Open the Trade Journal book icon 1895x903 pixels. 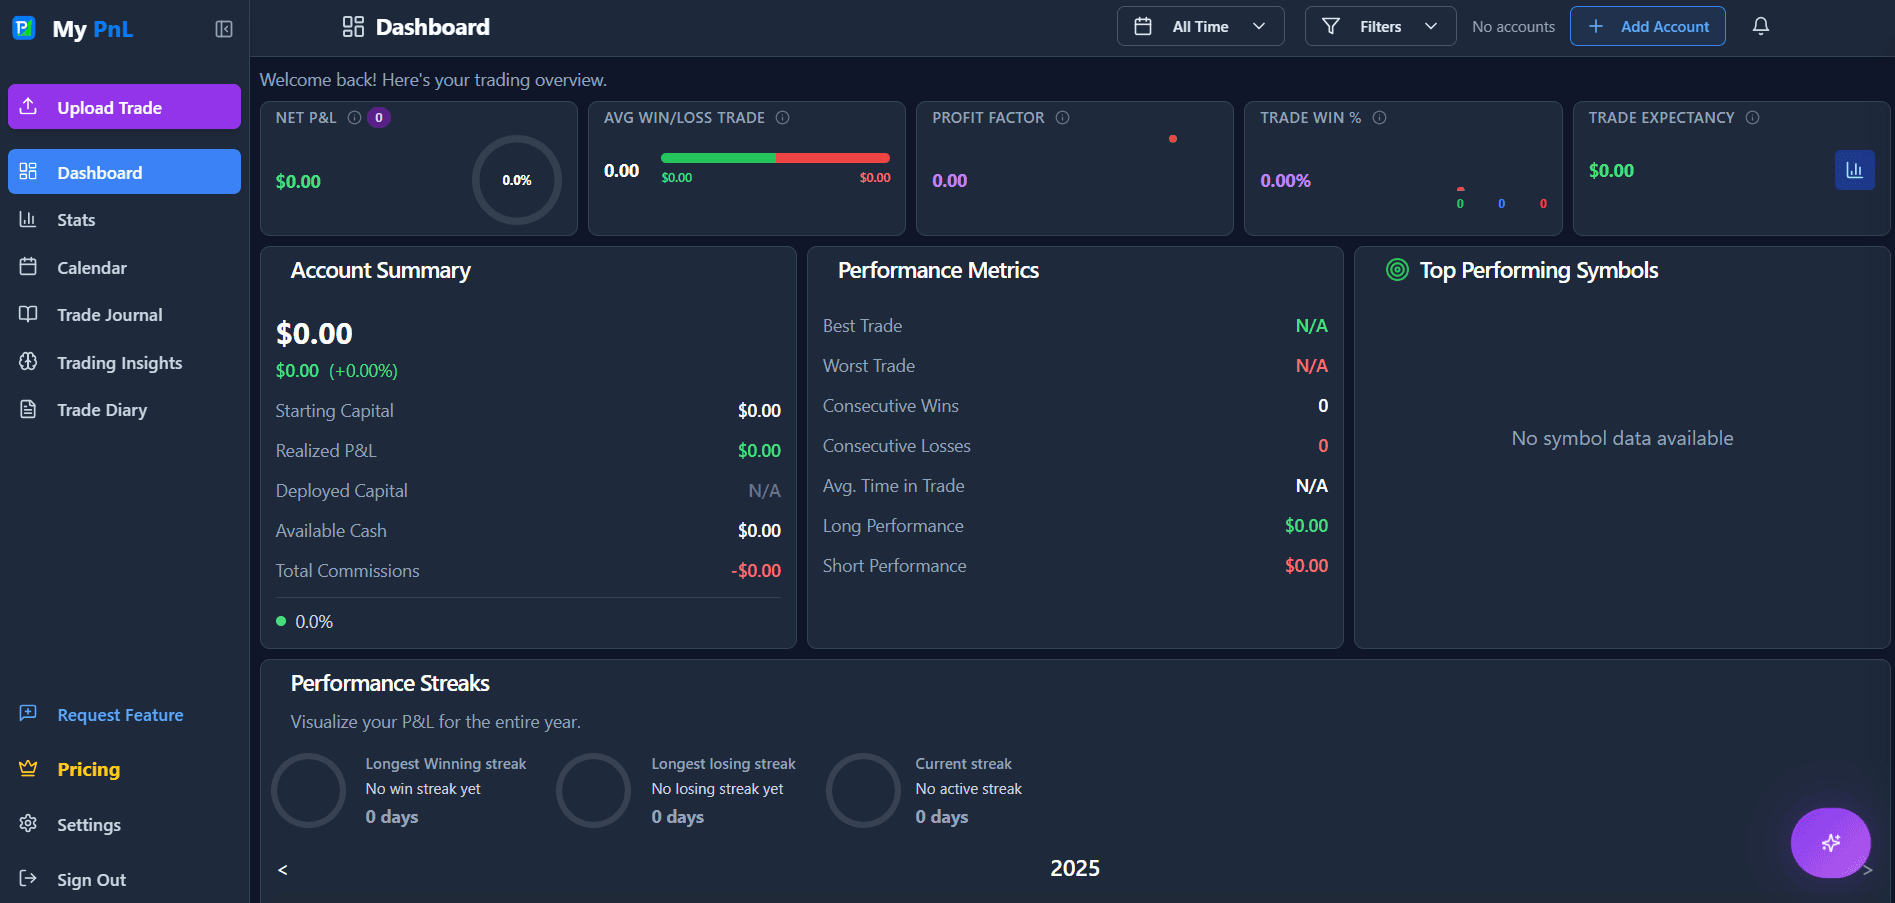30,314
